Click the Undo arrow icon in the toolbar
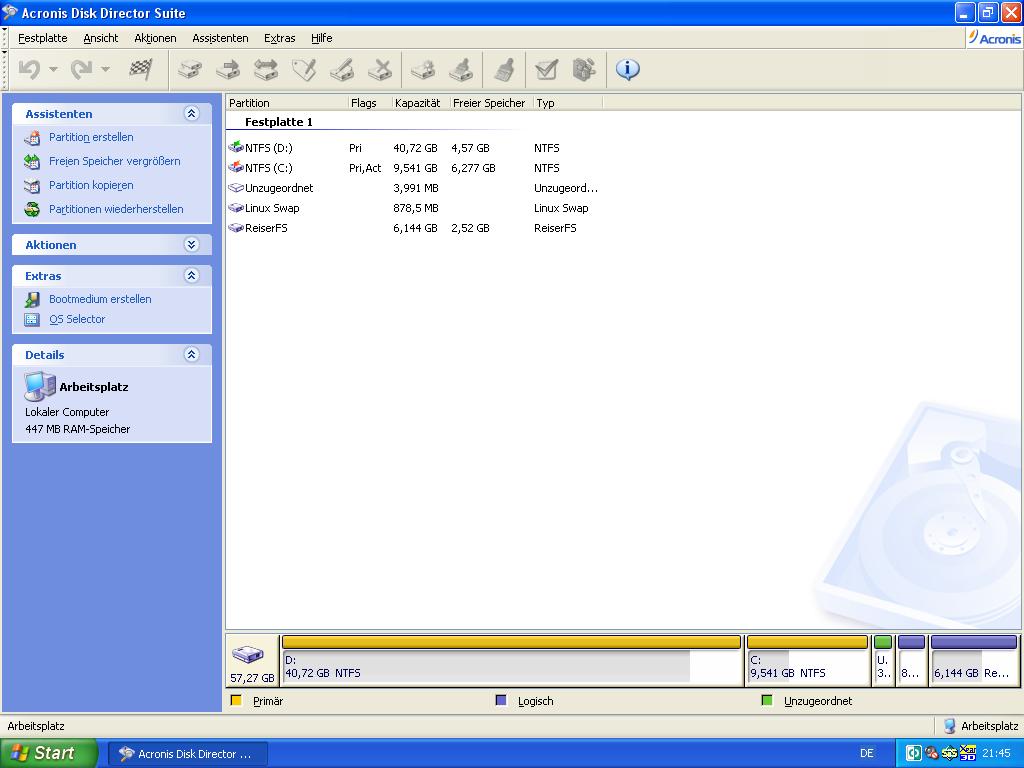 click(x=29, y=69)
